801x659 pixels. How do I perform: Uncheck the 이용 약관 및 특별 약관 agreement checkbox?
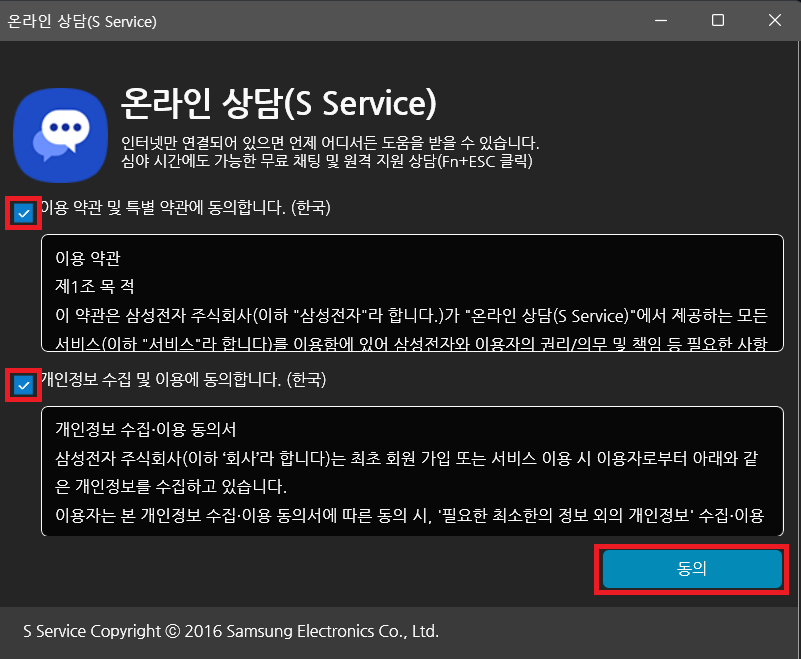[23, 213]
